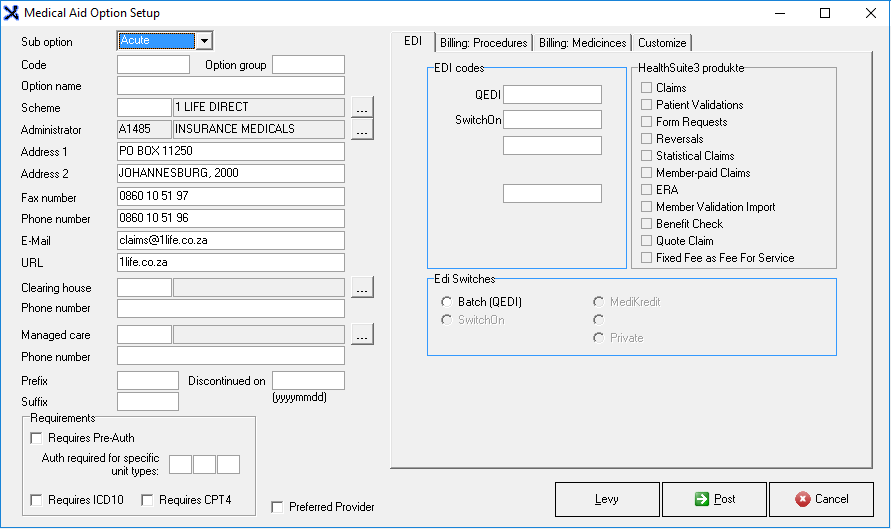The image size is (891, 529).
Task: Click the Levy button
Action: point(606,499)
